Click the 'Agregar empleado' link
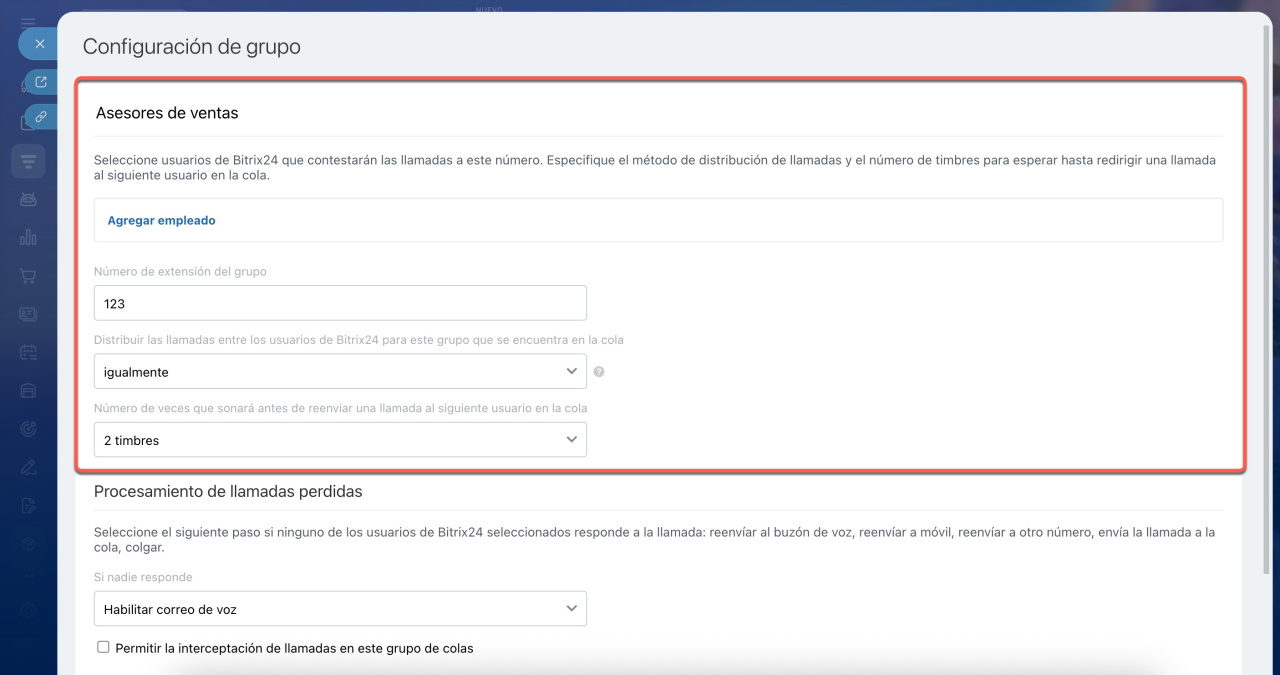1280x675 pixels. (x=161, y=220)
